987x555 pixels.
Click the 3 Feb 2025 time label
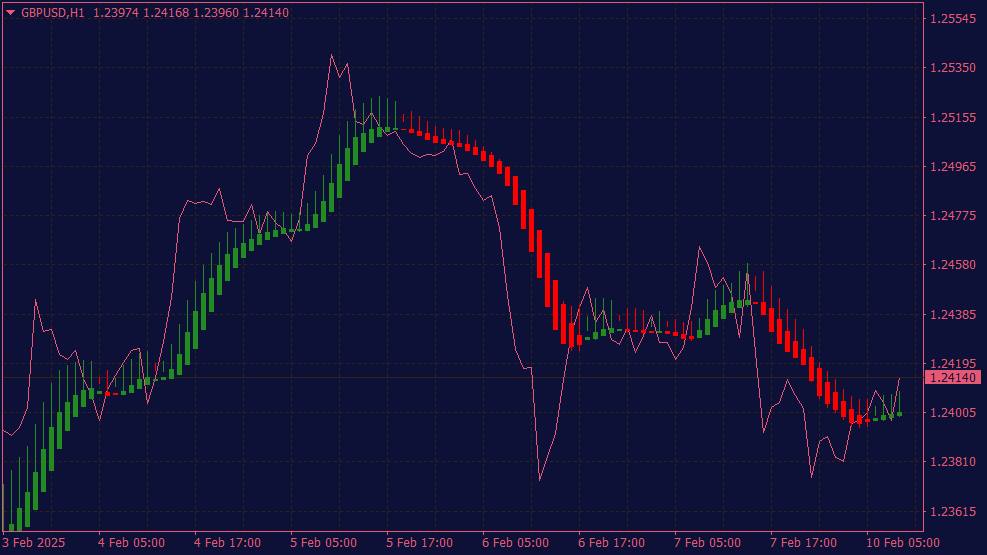point(34,542)
